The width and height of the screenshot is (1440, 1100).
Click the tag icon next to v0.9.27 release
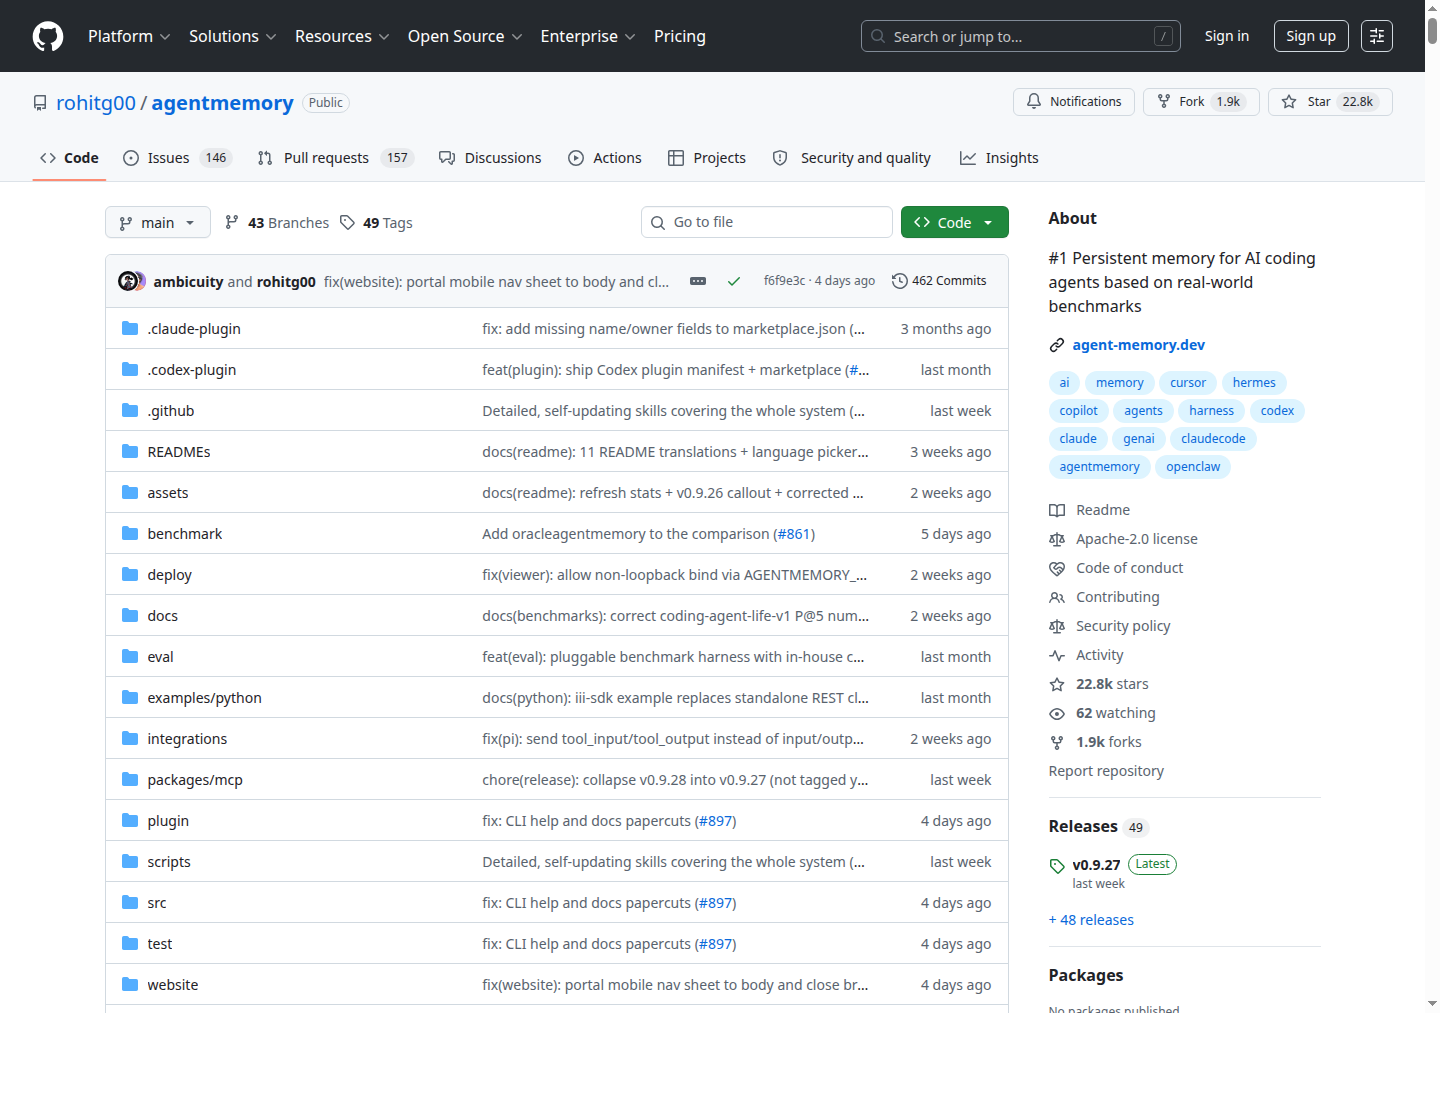[1057, 866]
